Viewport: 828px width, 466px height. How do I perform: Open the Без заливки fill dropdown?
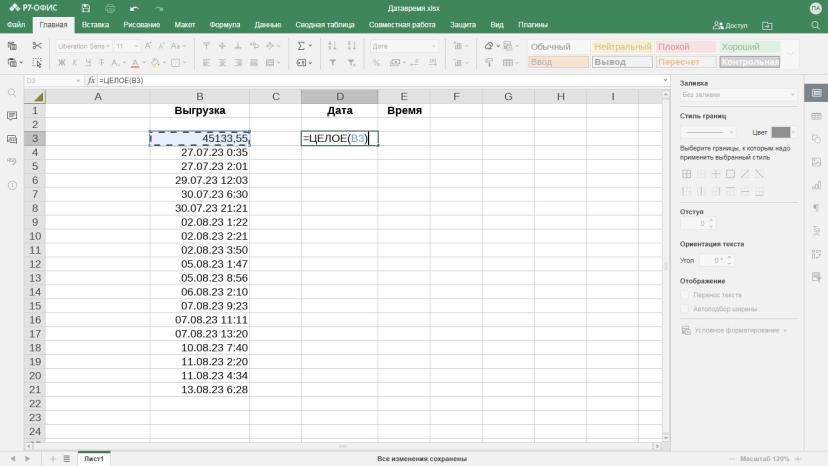(738, 95)
